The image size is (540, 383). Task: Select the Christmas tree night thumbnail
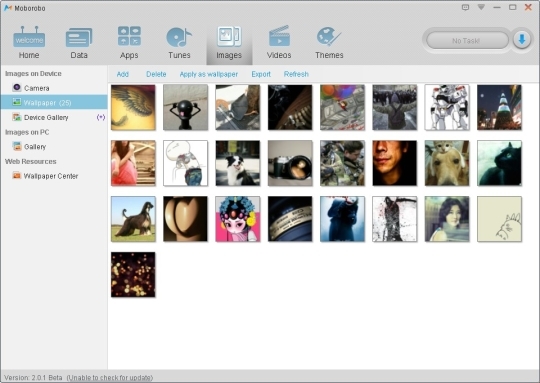click(x=499, y=107)
